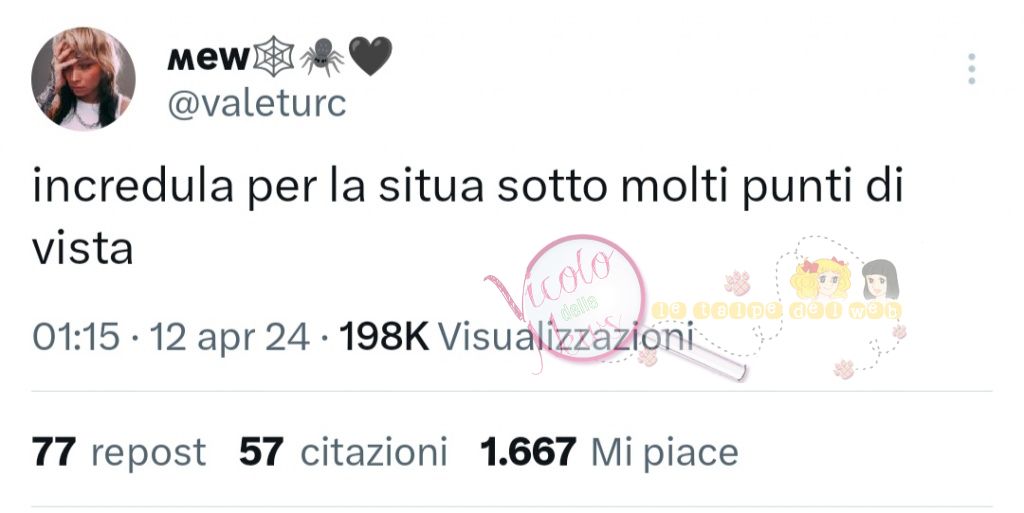Screen dimensions: 1024x513
Task: Open the three-dot more options menu
Action: click(x=972, y=69)
